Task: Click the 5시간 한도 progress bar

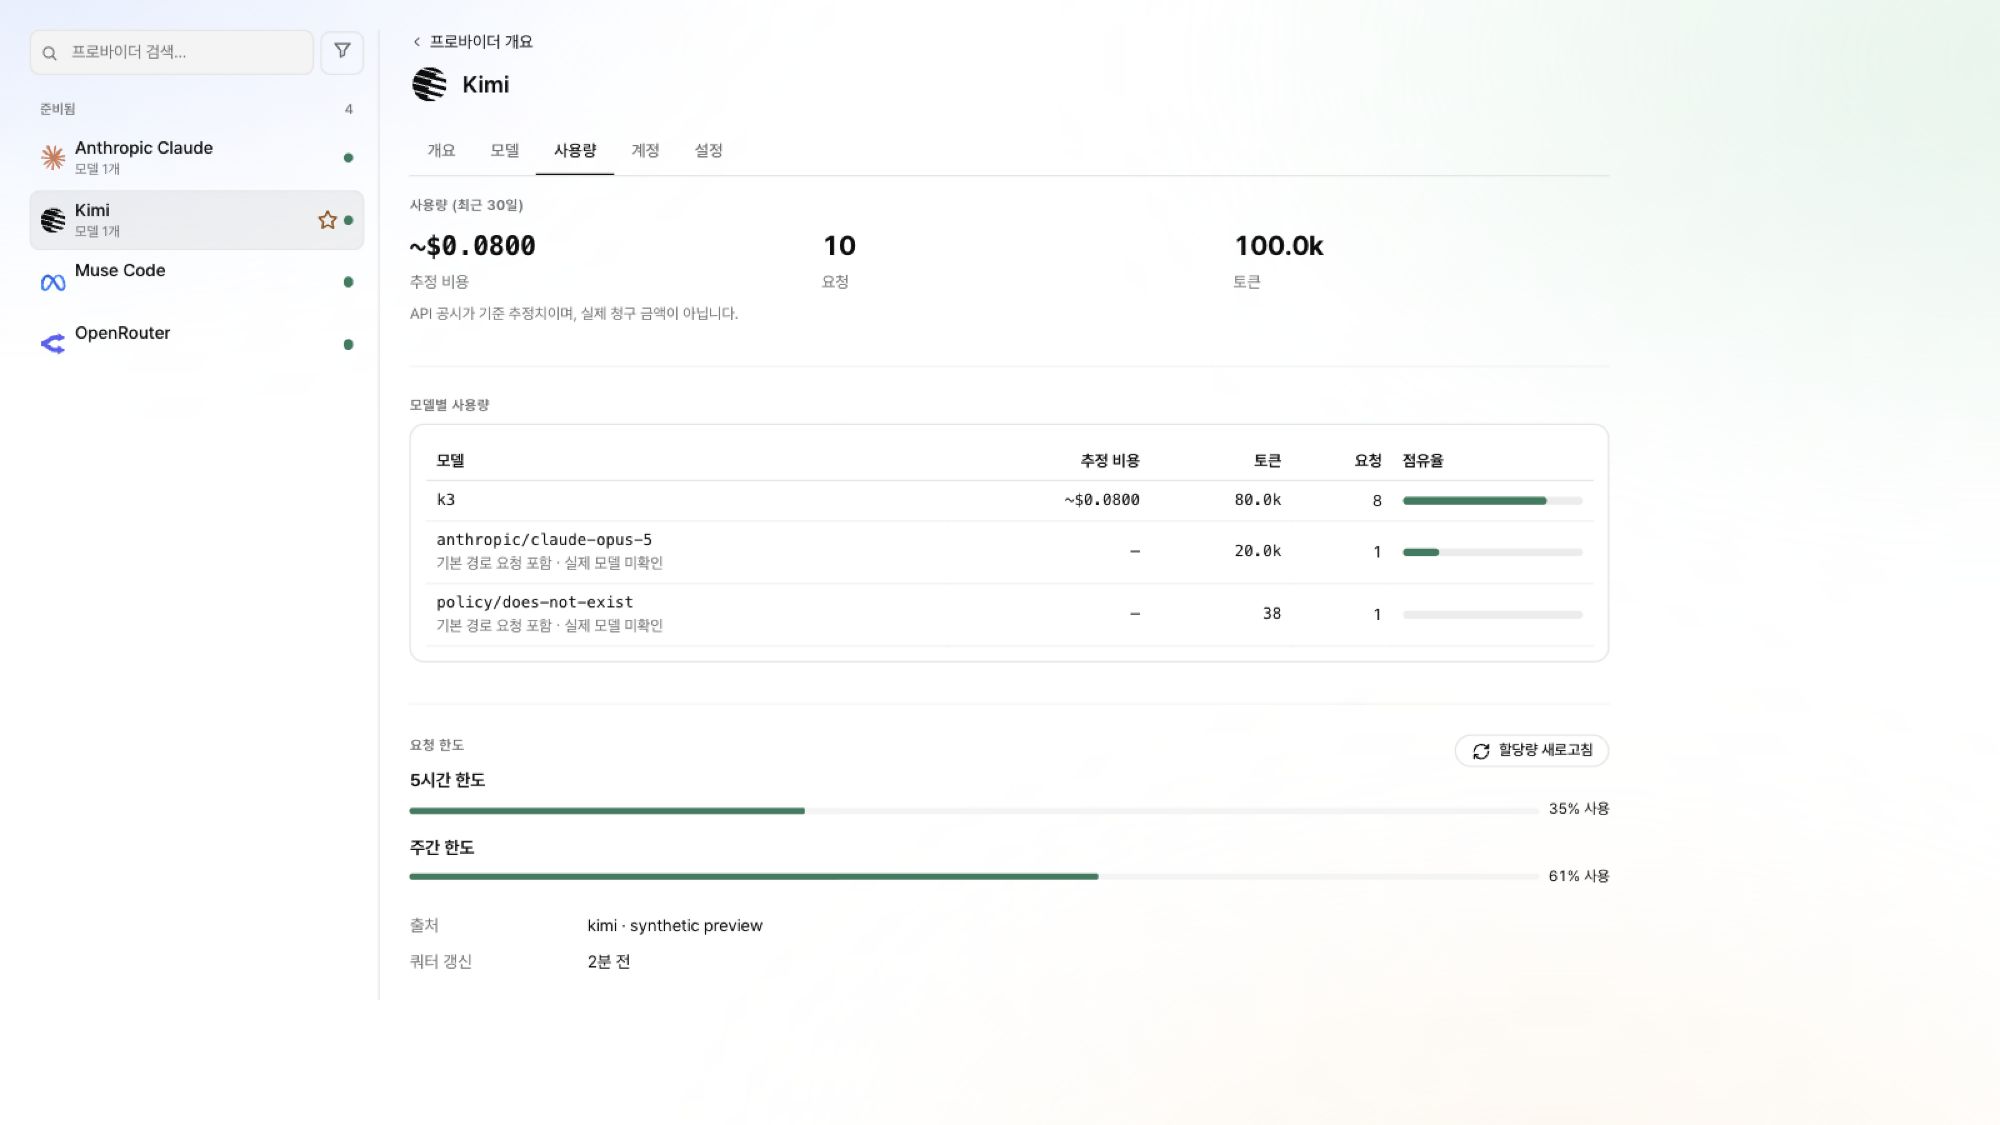Action: [x=973, y=810]
